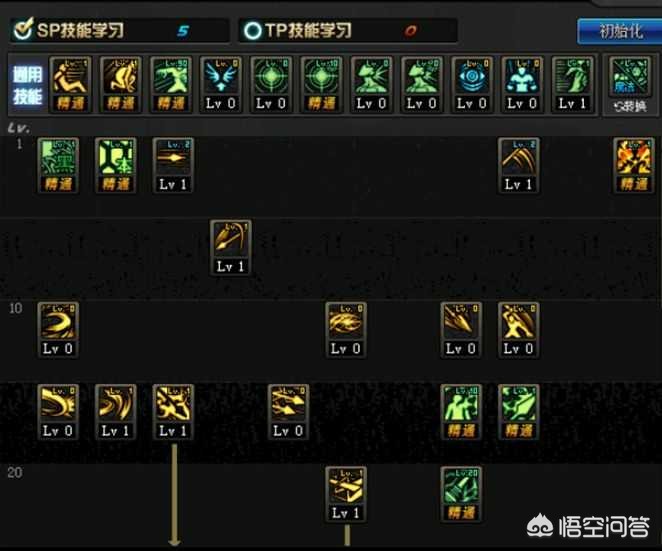The width and height of the screenshot is (662, 551).
Task: Click the SP points value field
Action: click(x=183, y=30)
